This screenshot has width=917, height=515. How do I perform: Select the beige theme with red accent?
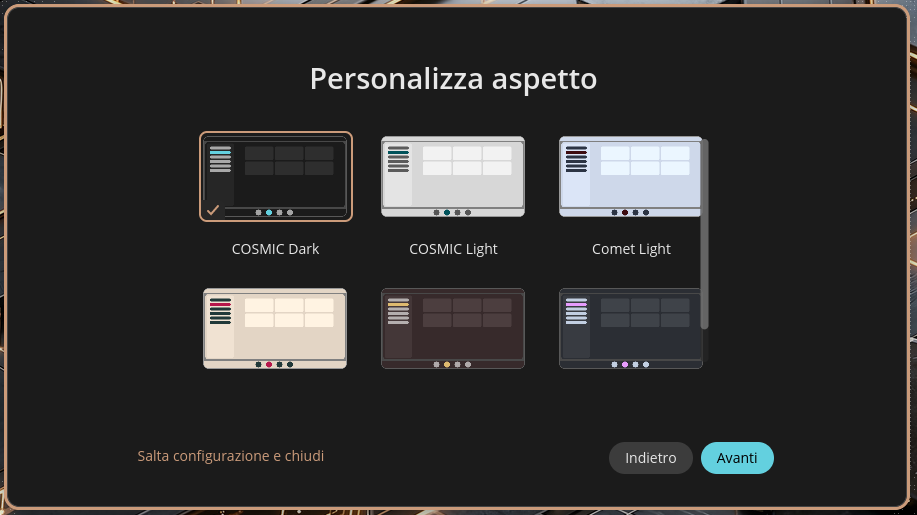275,329
